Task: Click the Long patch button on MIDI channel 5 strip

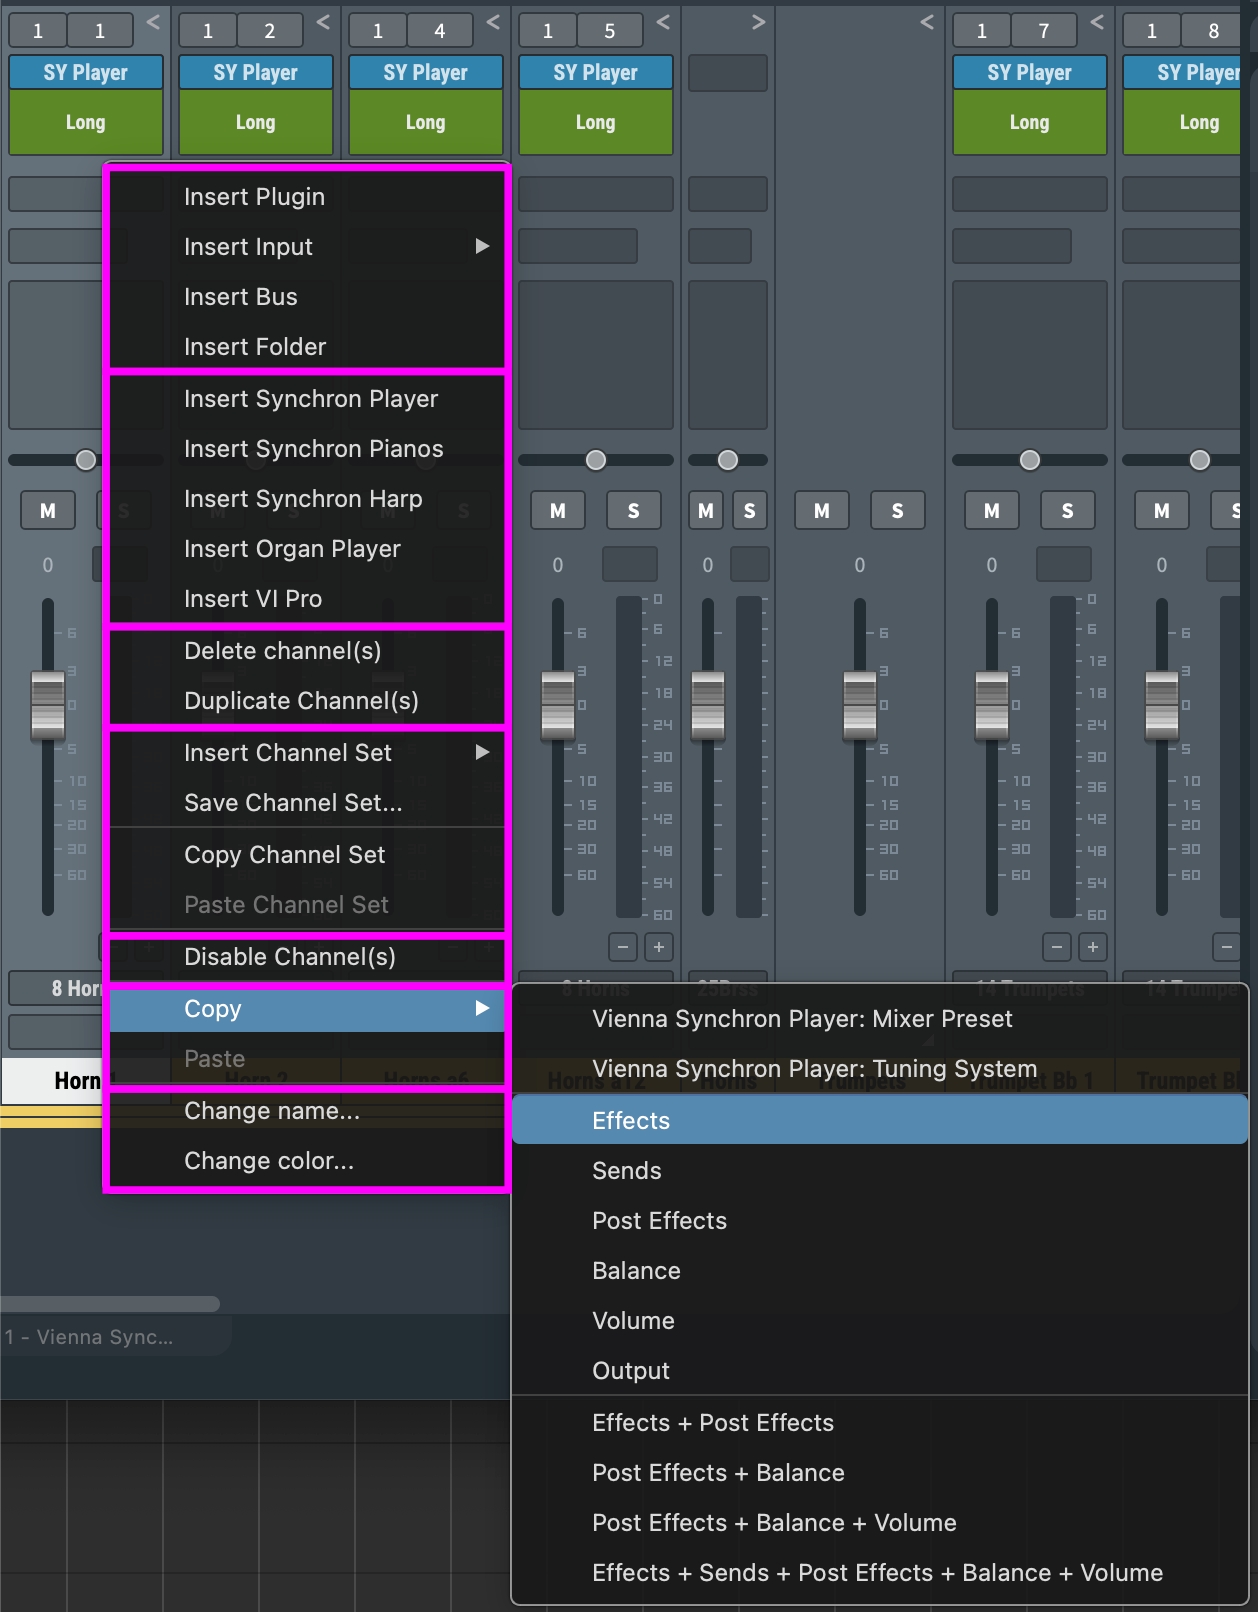Action: pyautogui.click(x=595, y=123)
